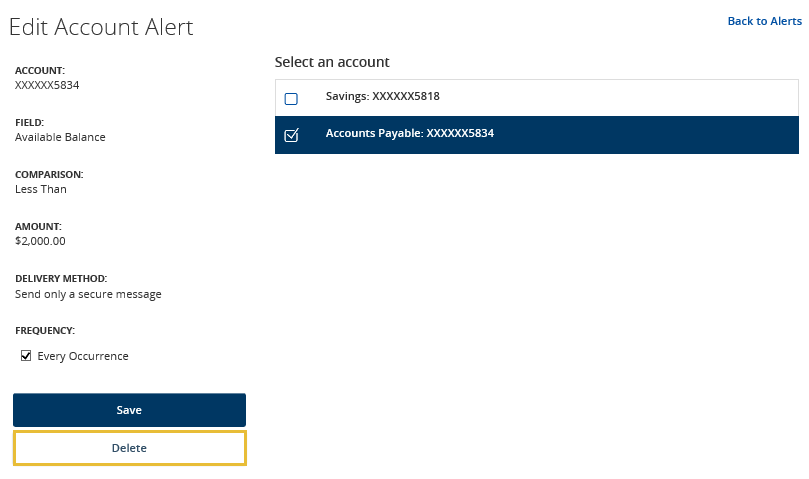Follow the Back to Alerts link
809x479 pixels.
coord(765,21)
